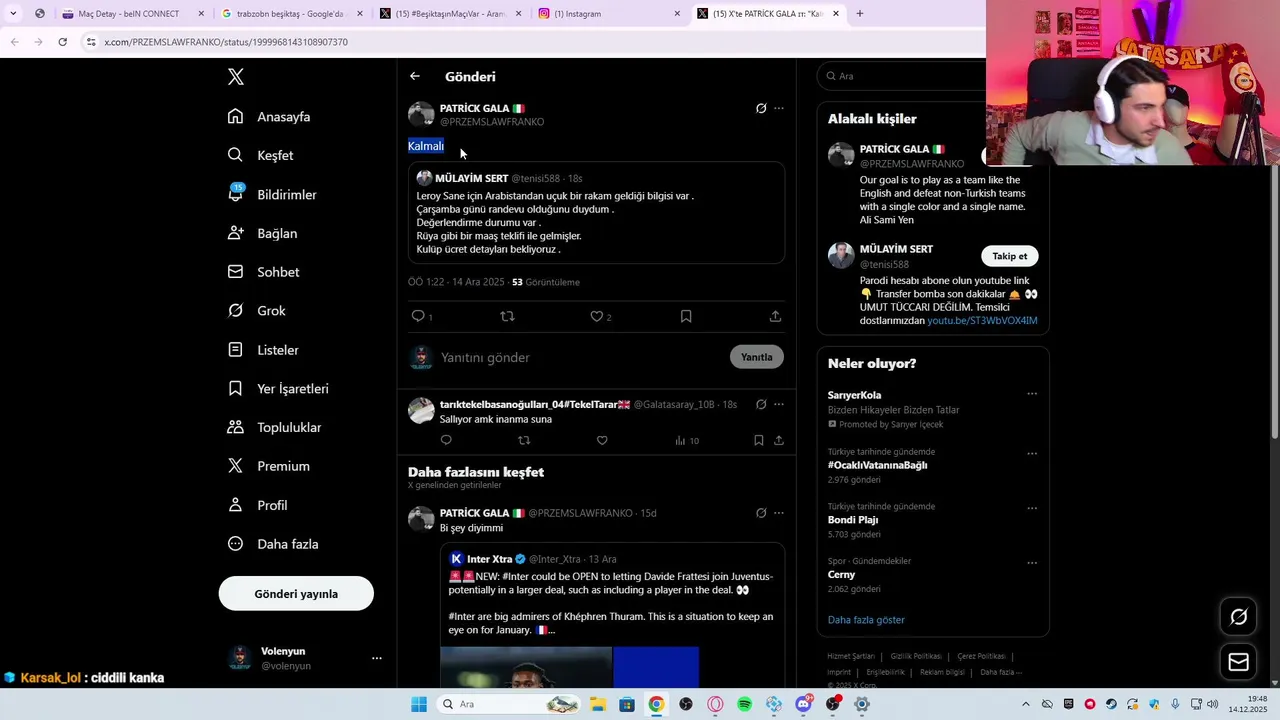Image resolution: width=1280 pixels, height=720 pixels.
Task: Open a new browser tab
Action: [860, 14]
